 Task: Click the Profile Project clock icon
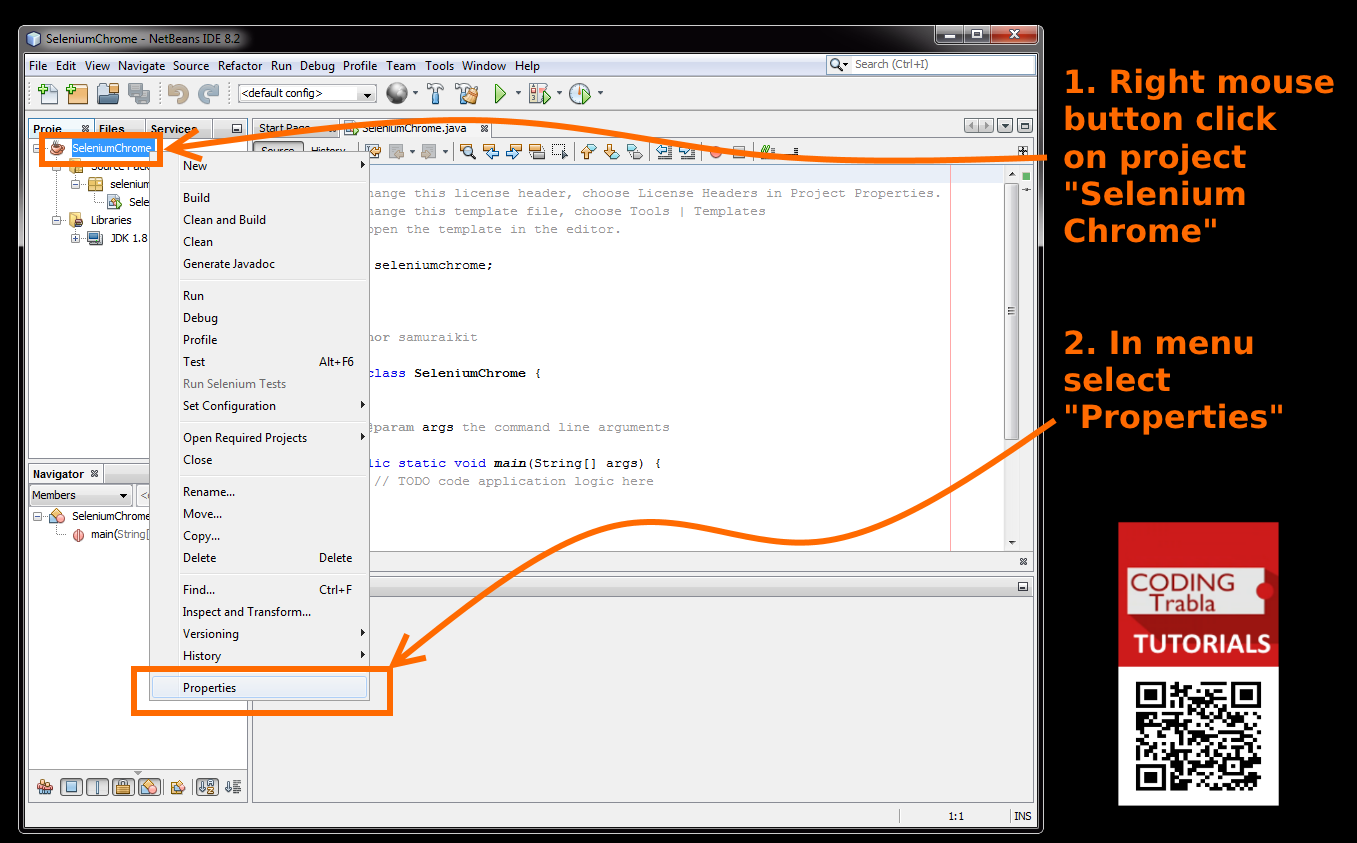coord(580,93)
